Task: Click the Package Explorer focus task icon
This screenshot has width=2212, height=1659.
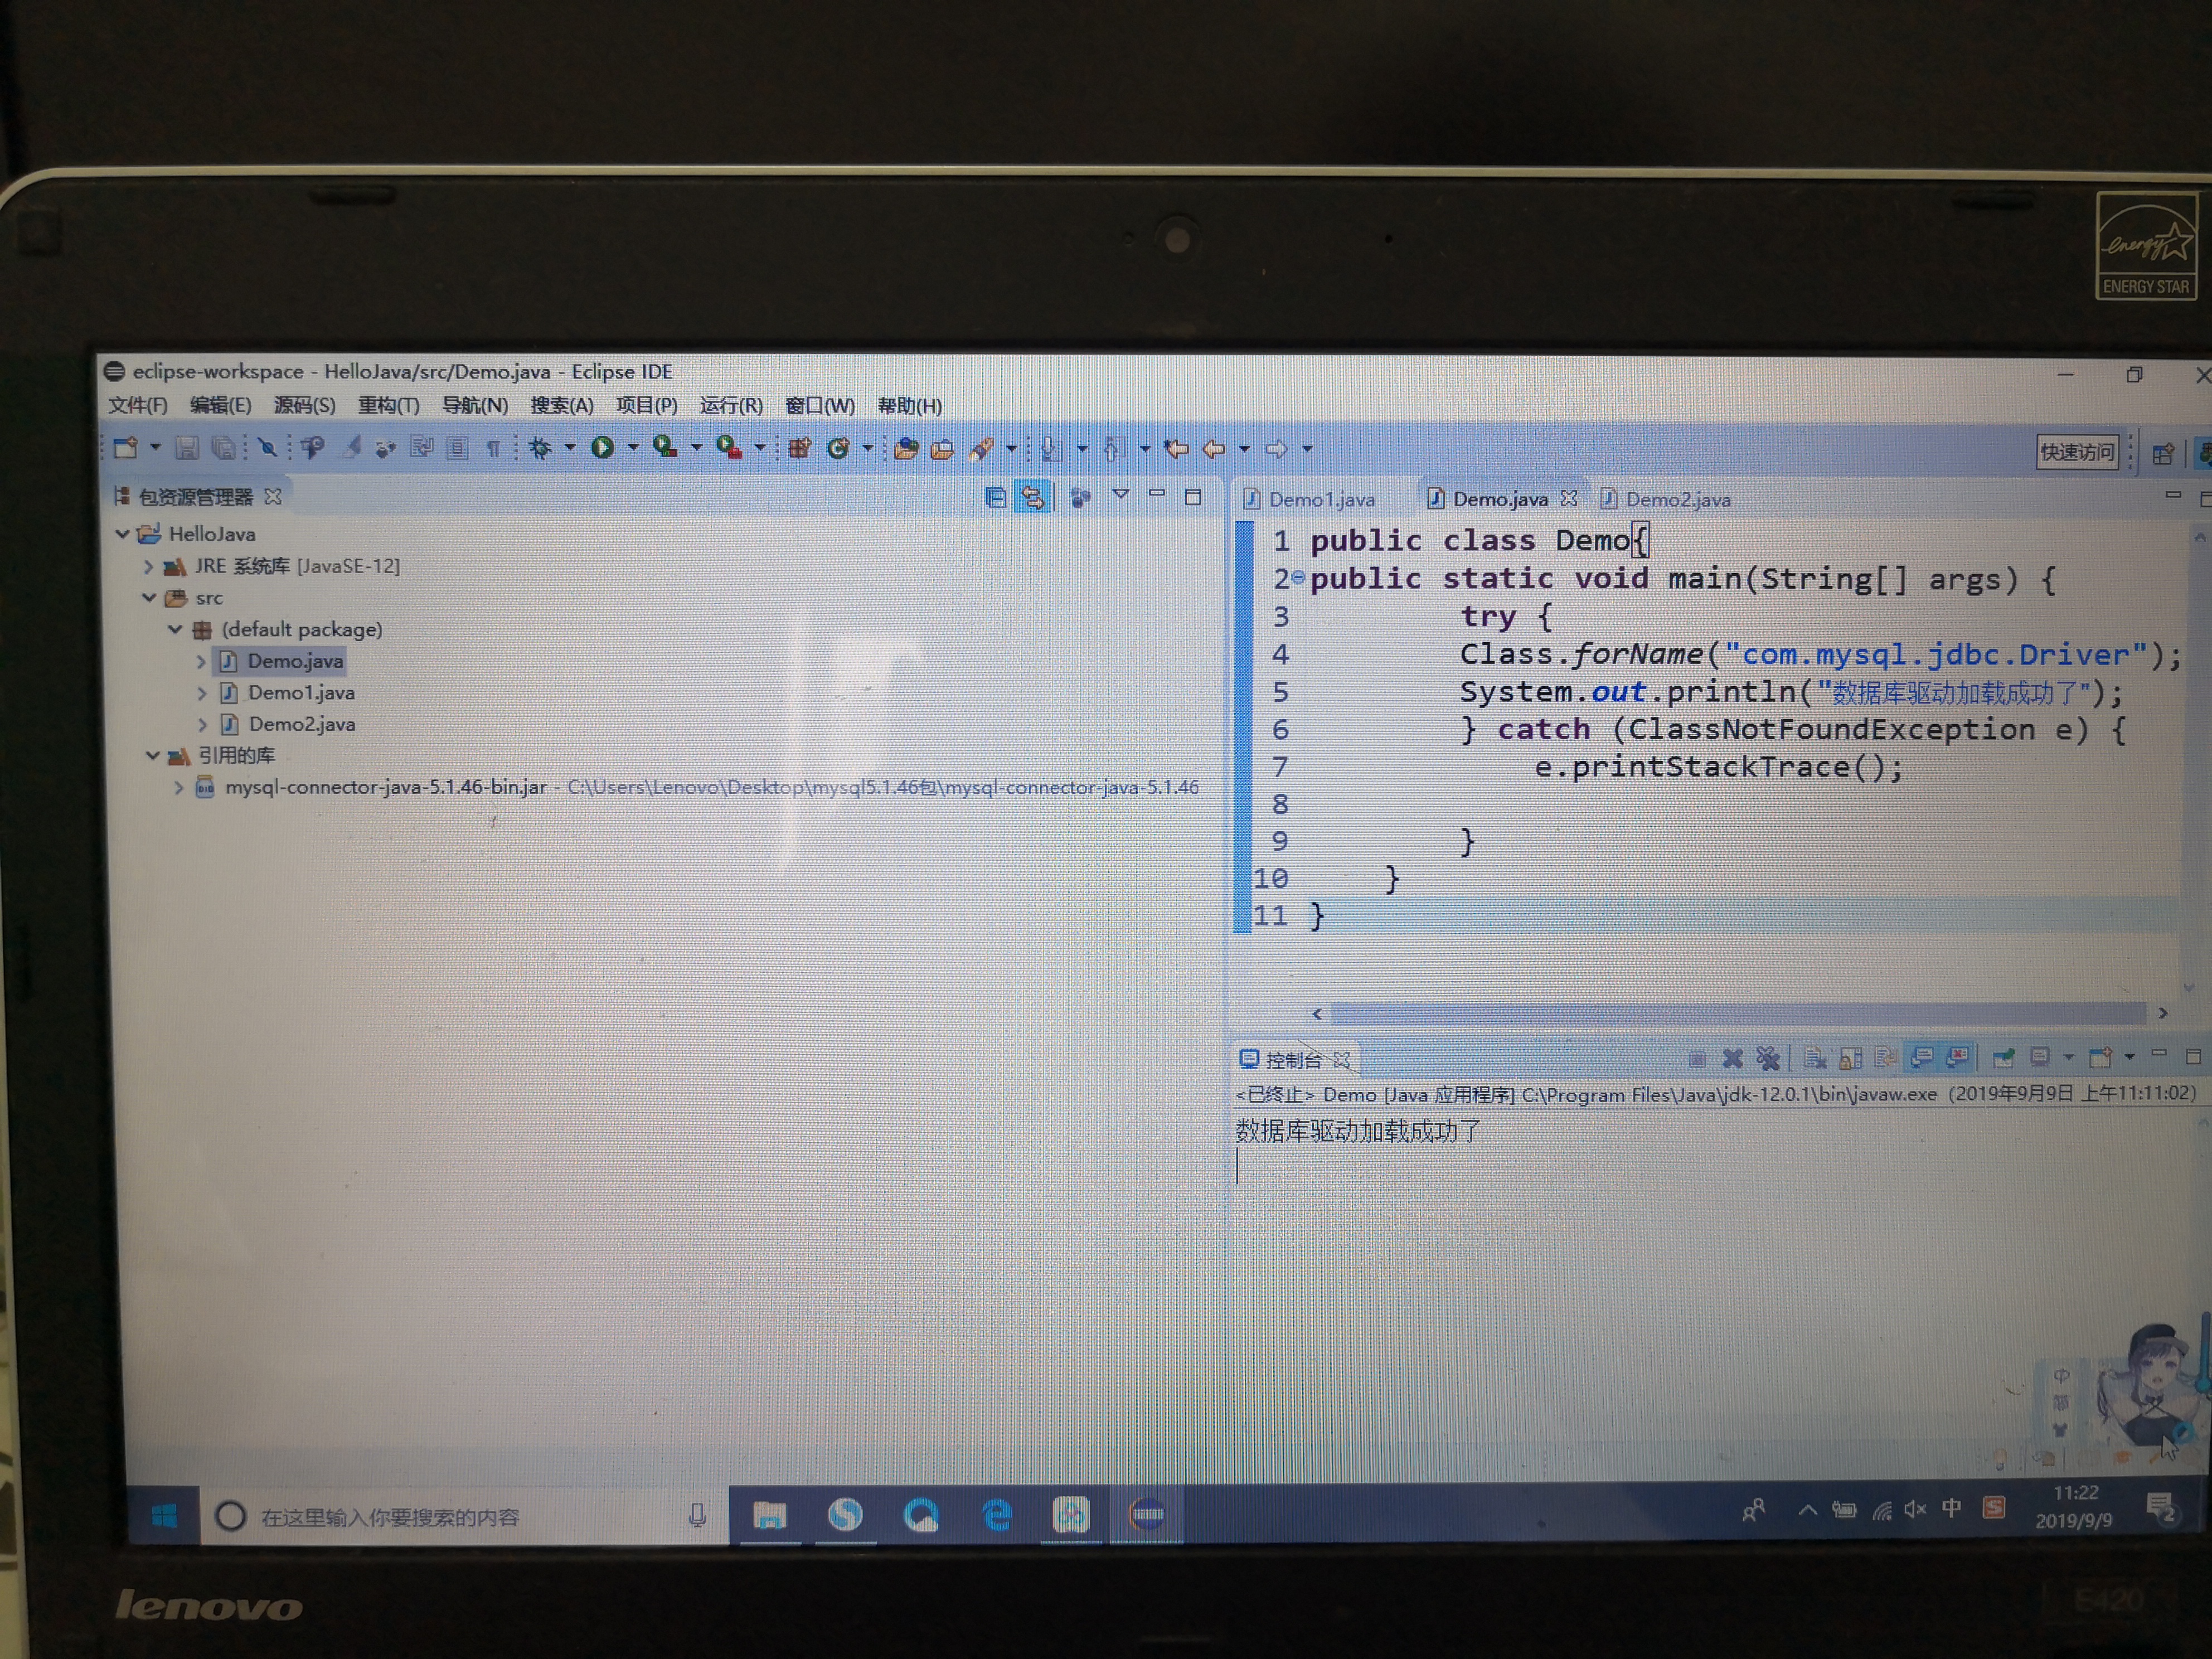Action: 1080,497
